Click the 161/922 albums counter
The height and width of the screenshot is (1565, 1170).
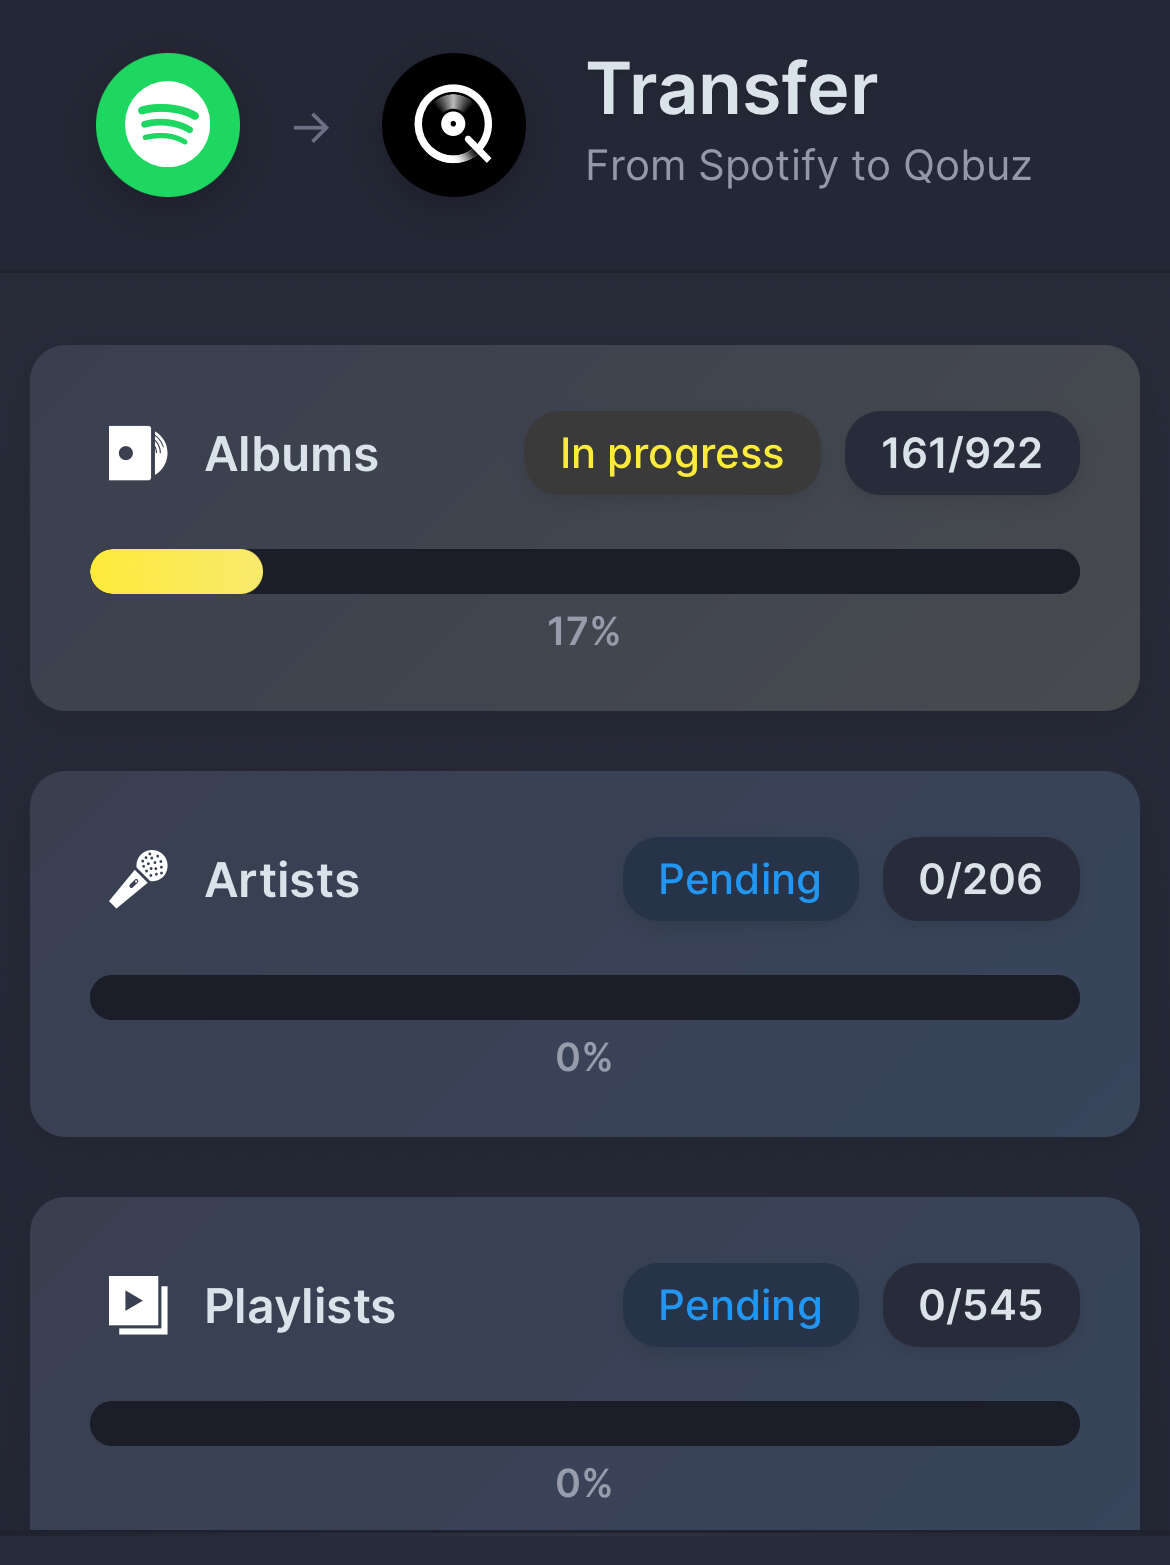pyautogui.click(x=962, y=453)
